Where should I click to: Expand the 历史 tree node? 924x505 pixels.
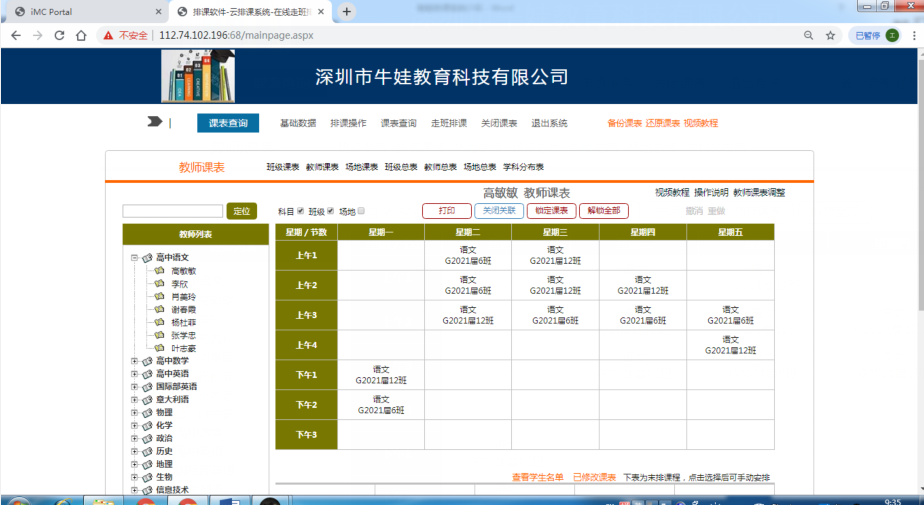coord(134,451)
